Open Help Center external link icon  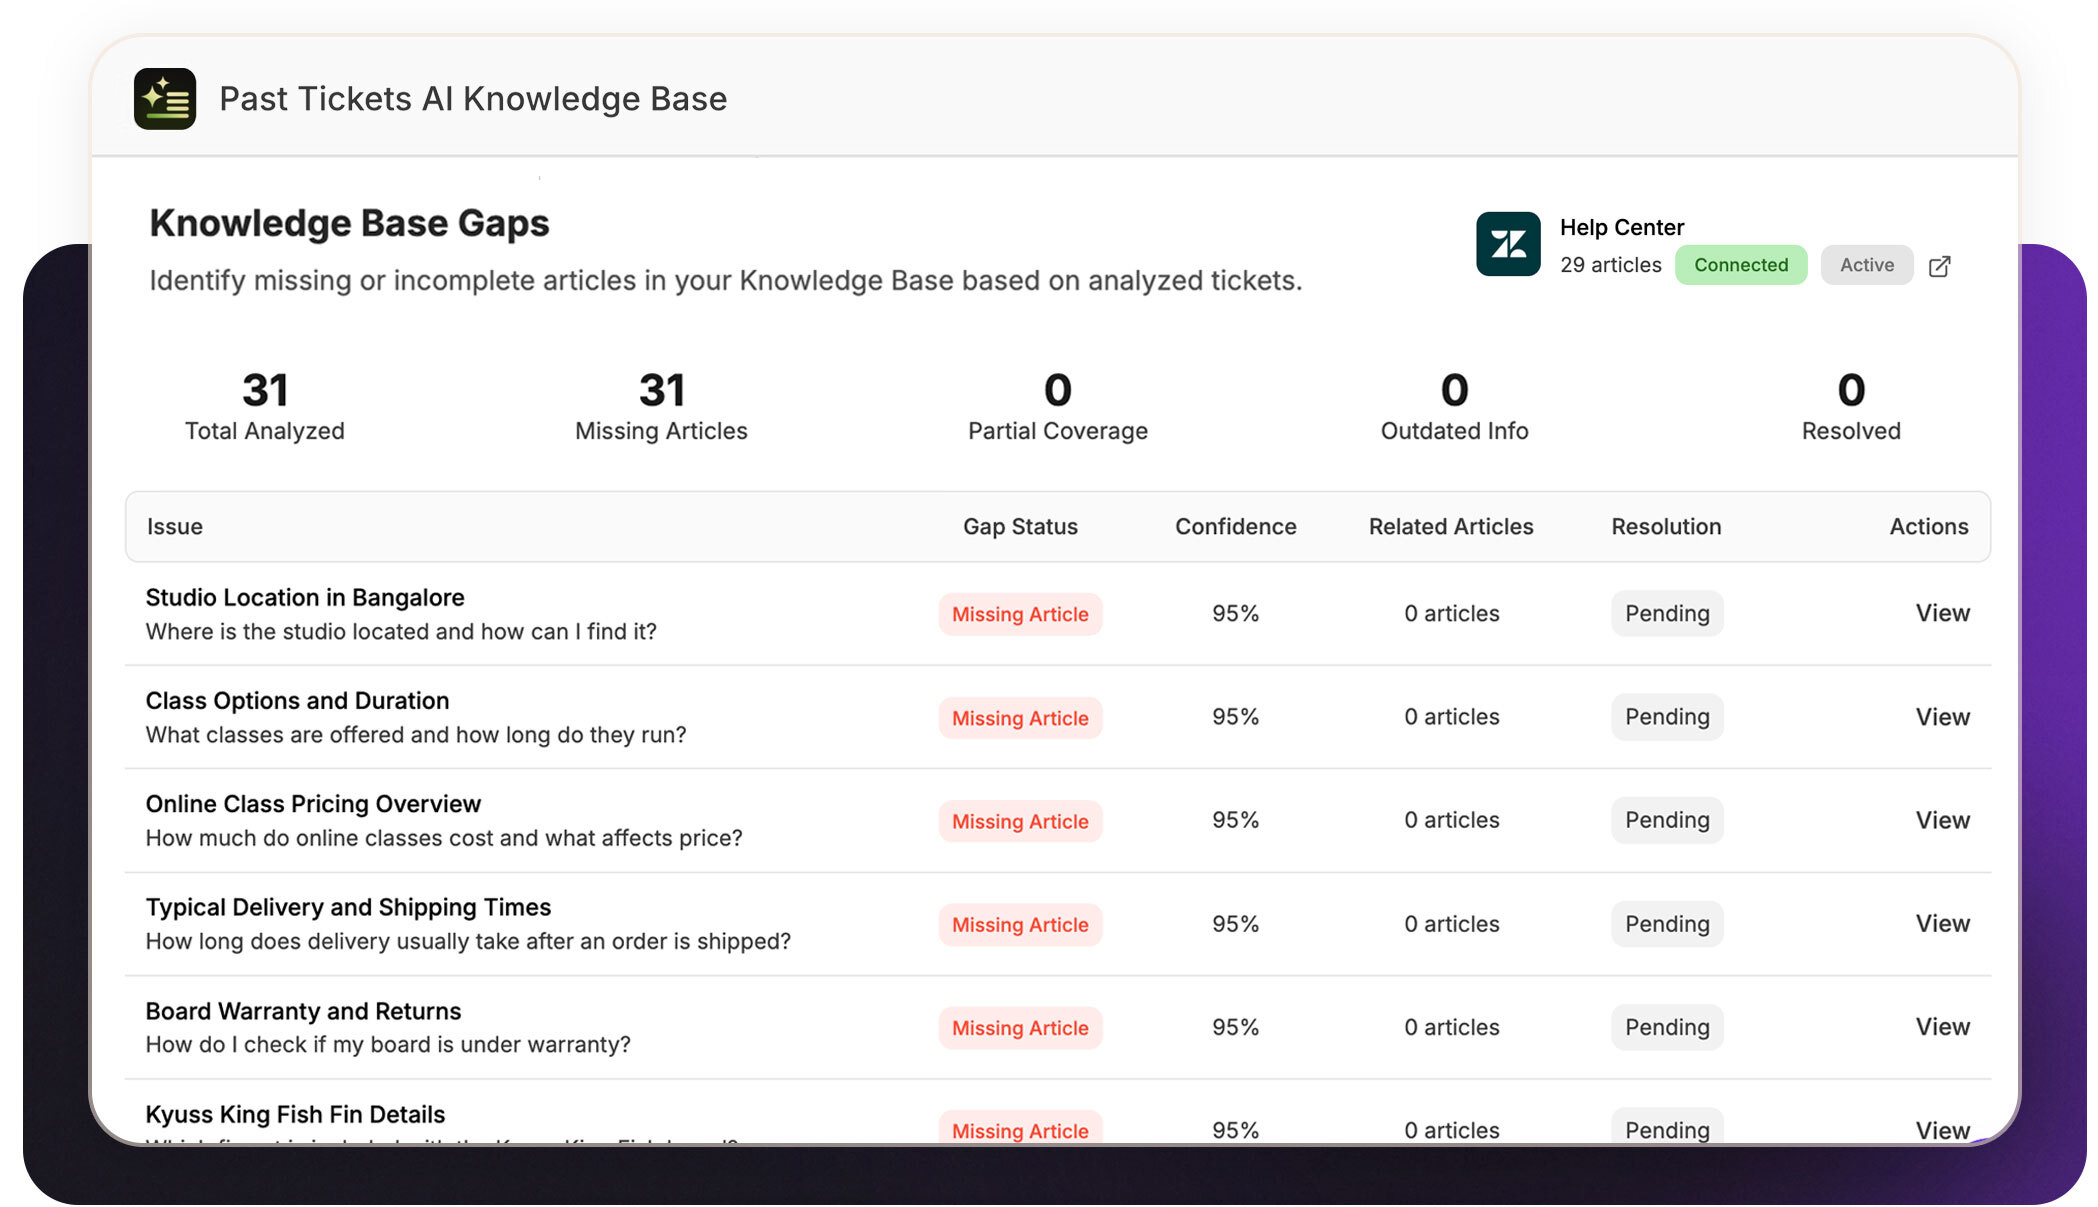pos(1939,266)
